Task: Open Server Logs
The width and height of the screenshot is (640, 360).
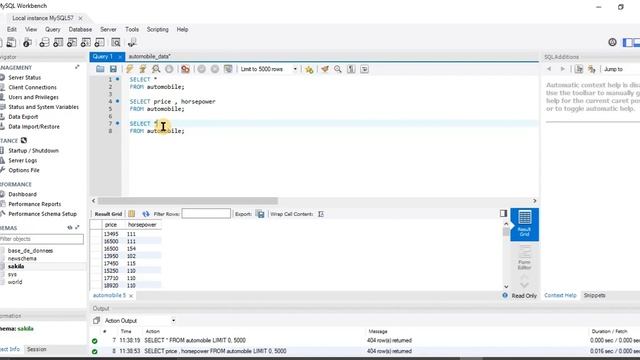Action: pos(22,160)
